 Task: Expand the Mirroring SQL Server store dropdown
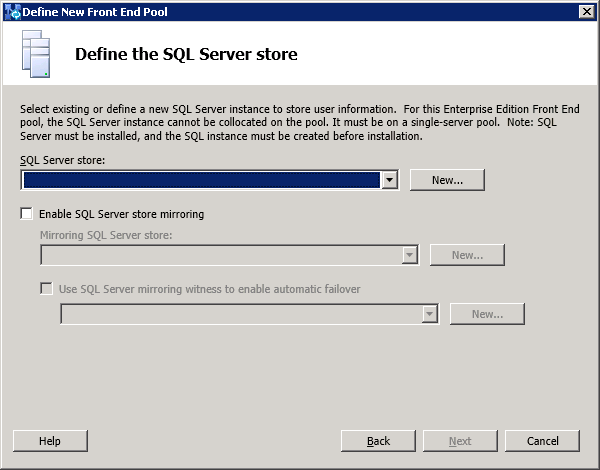point(410,255)
